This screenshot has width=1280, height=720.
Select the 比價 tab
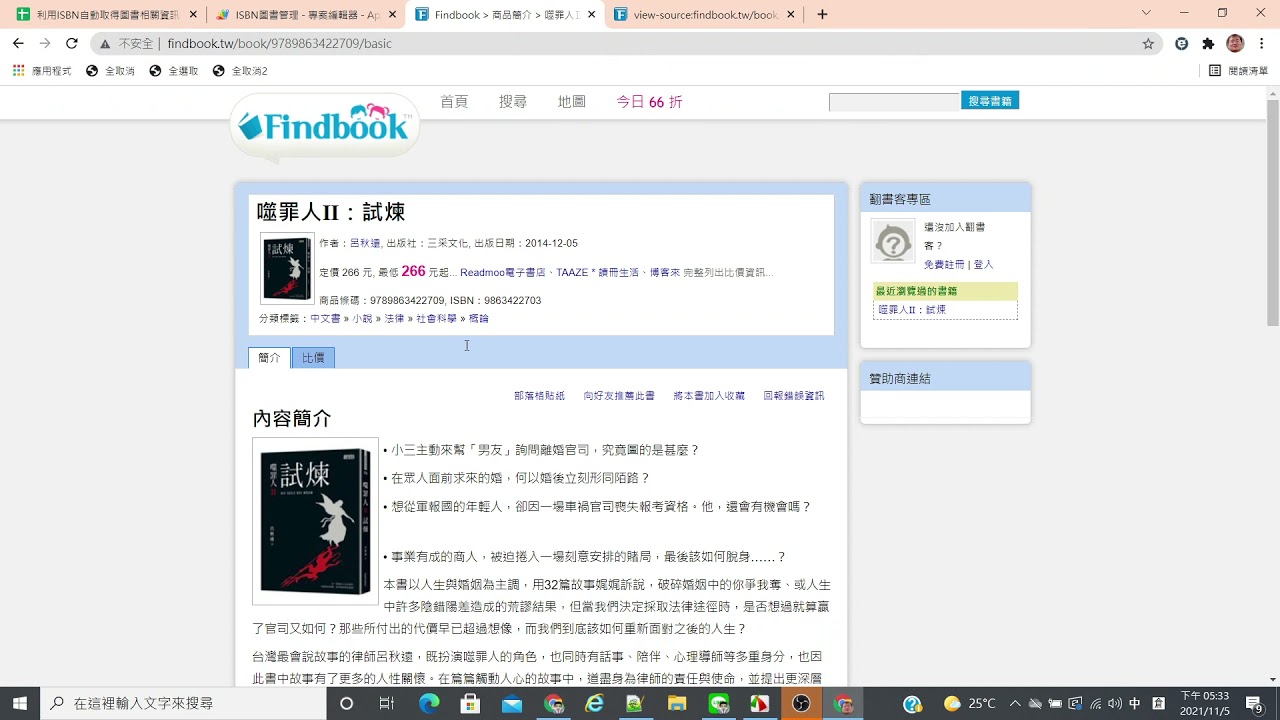point(313,358)
